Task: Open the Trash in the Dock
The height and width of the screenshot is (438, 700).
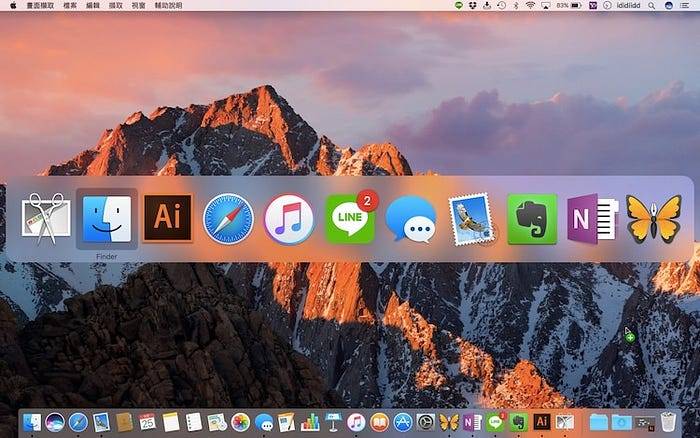Action: (x=668, y=422)
